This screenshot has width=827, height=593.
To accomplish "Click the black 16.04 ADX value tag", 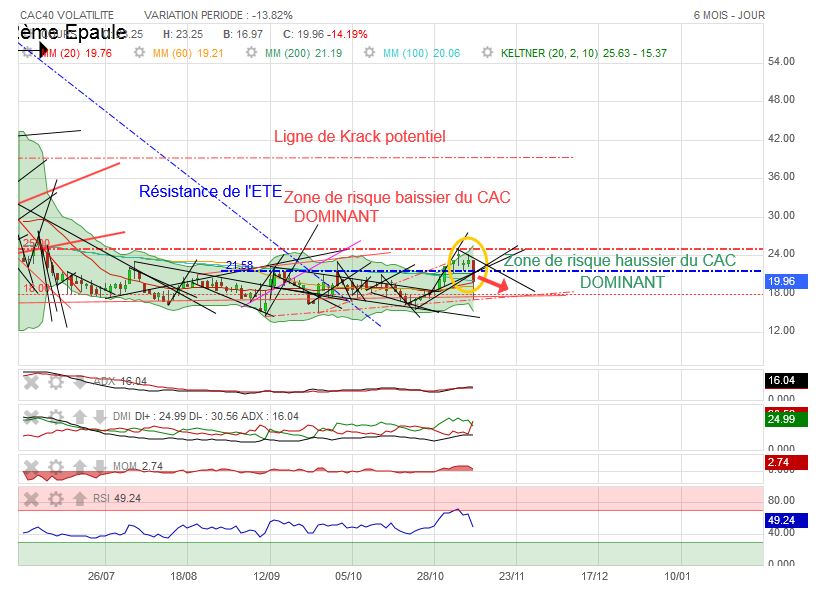I will coord(786,380).
